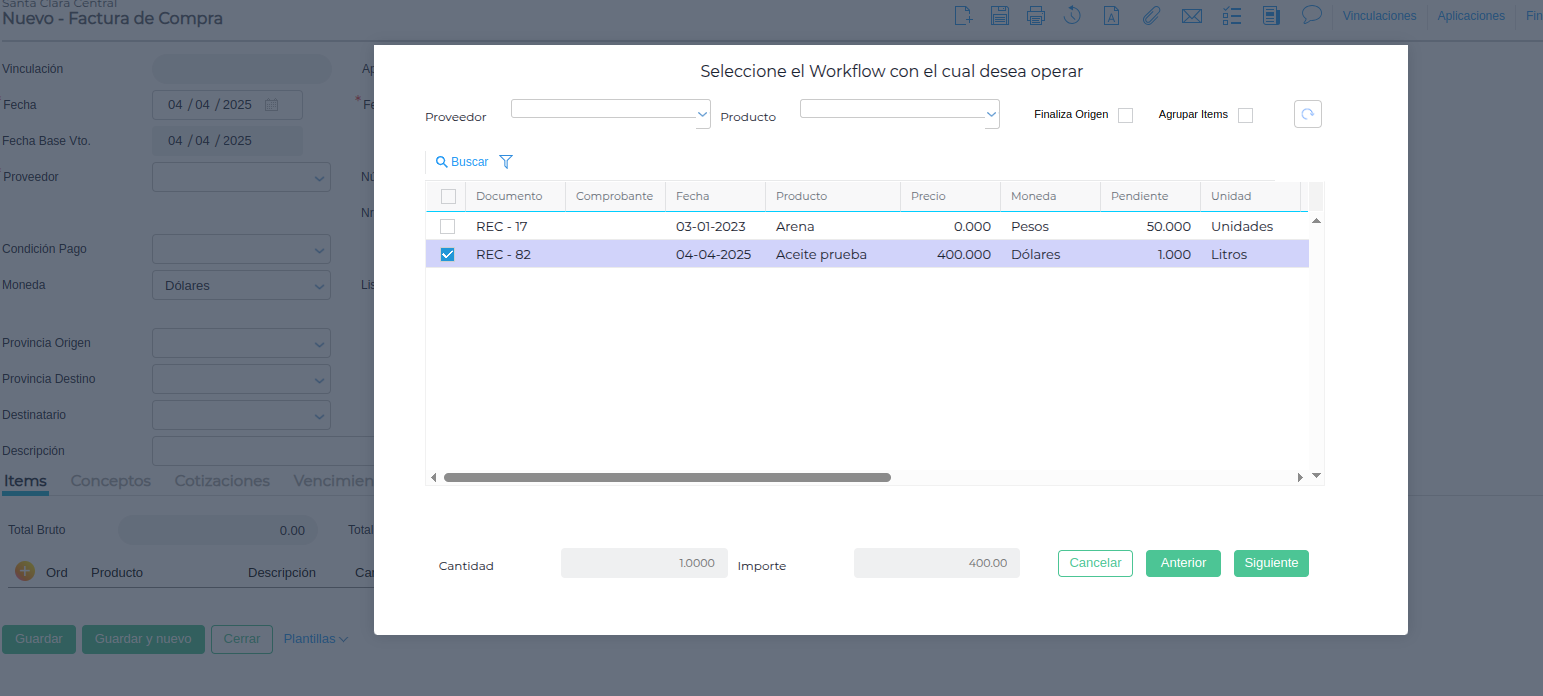Click the save floppy disk icon
The image size is (1543, 696).
point(999,15)
